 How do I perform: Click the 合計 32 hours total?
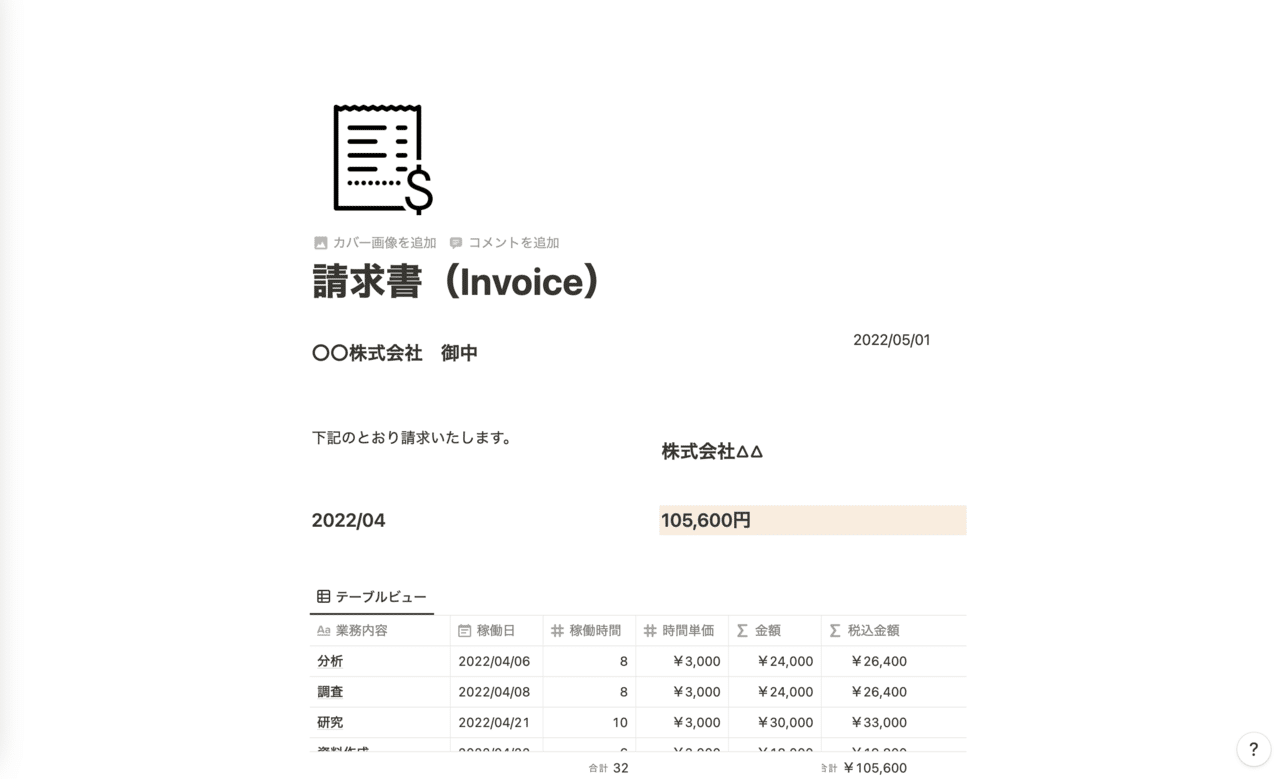point(608,768)
